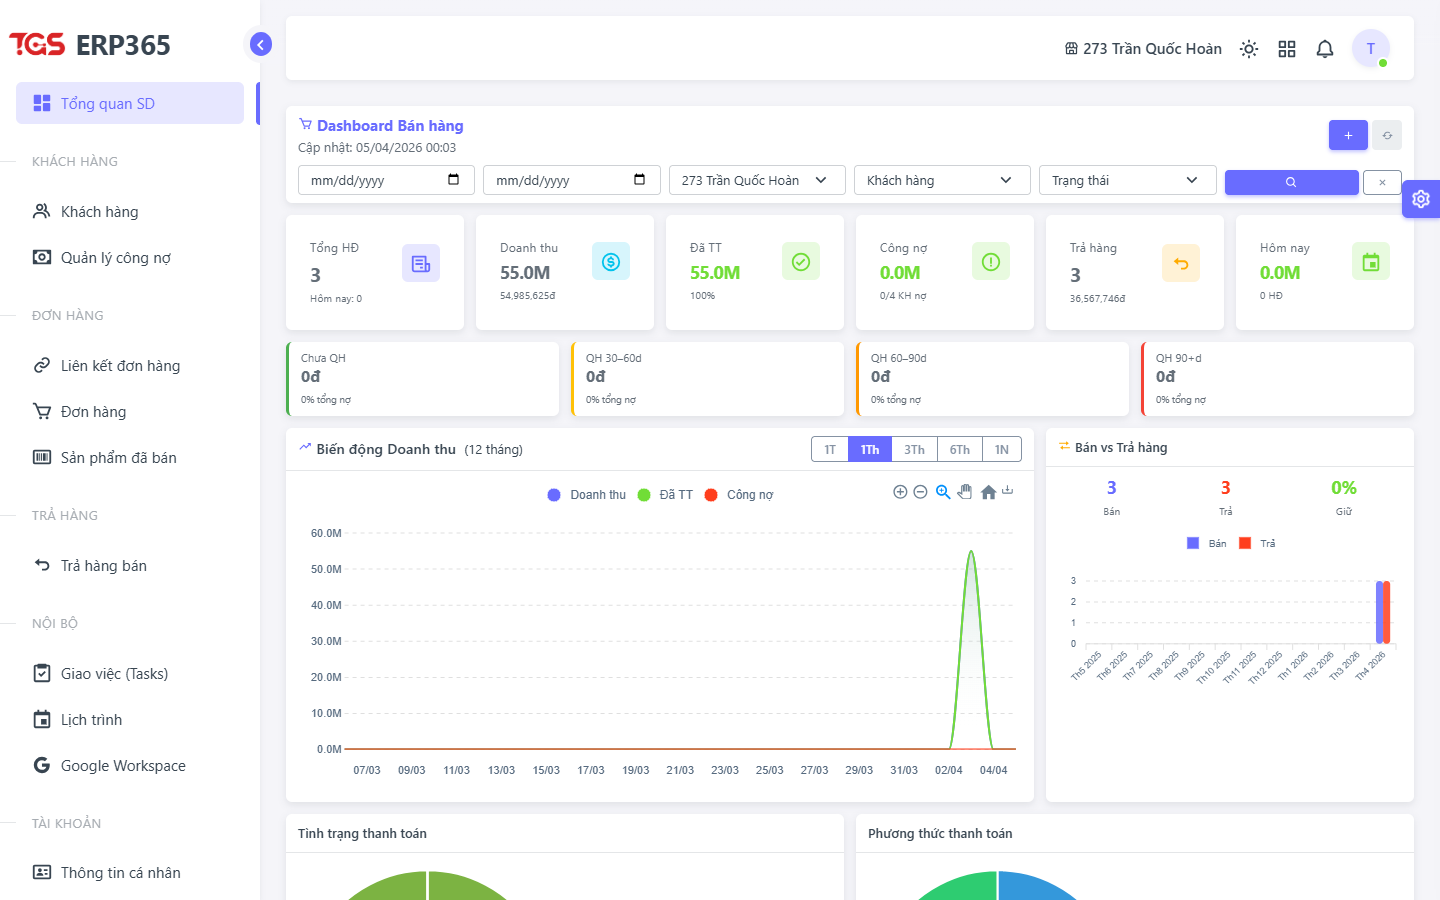Collapse the sidebar with the chevron button
The height and width of the screenshot is (900, 1440).
pos(260,44)
